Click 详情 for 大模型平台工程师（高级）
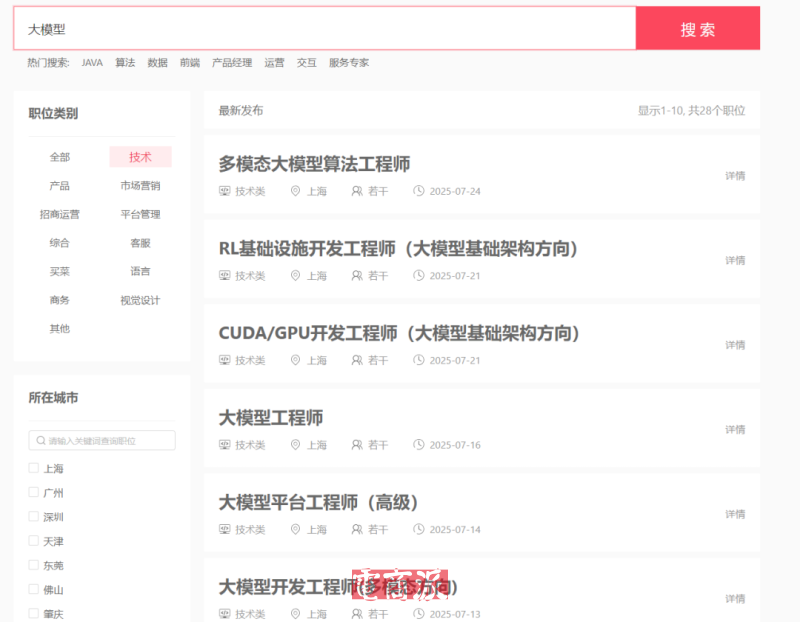Image resolution: width=800 pixels, height=622 pixels. tap(735, 515)
